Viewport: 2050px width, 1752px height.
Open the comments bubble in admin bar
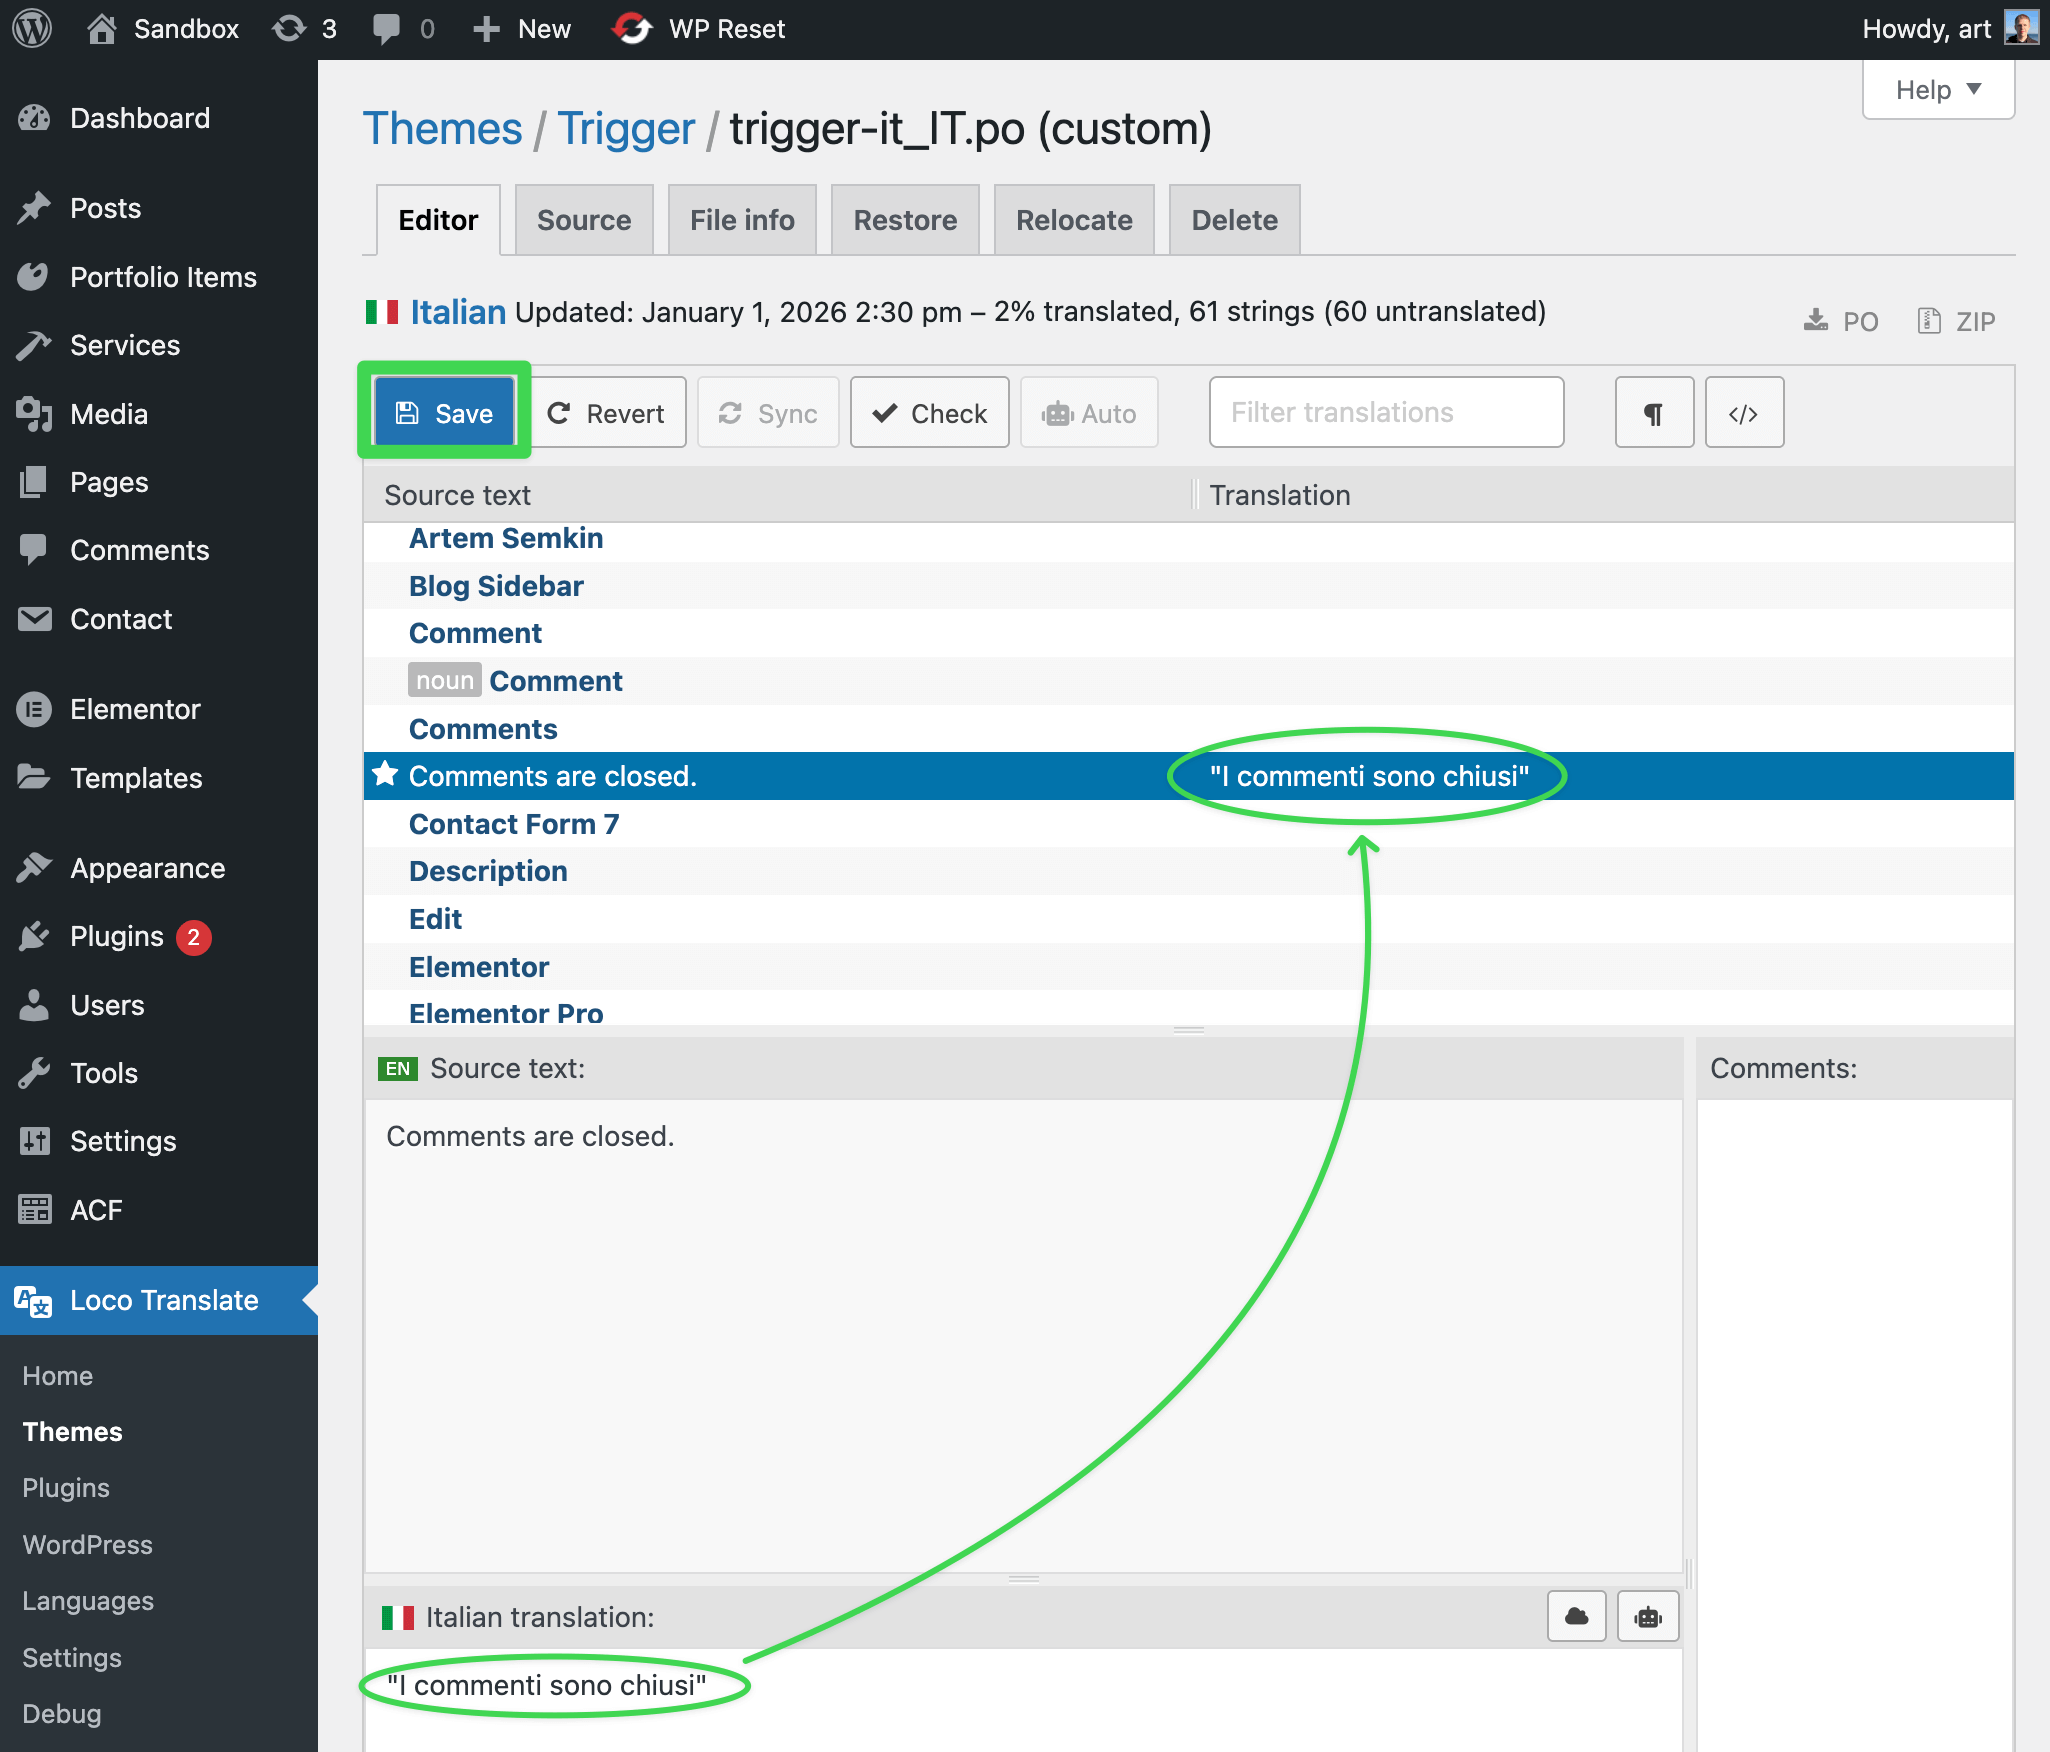pyautogui.click(x=403, y=29)
